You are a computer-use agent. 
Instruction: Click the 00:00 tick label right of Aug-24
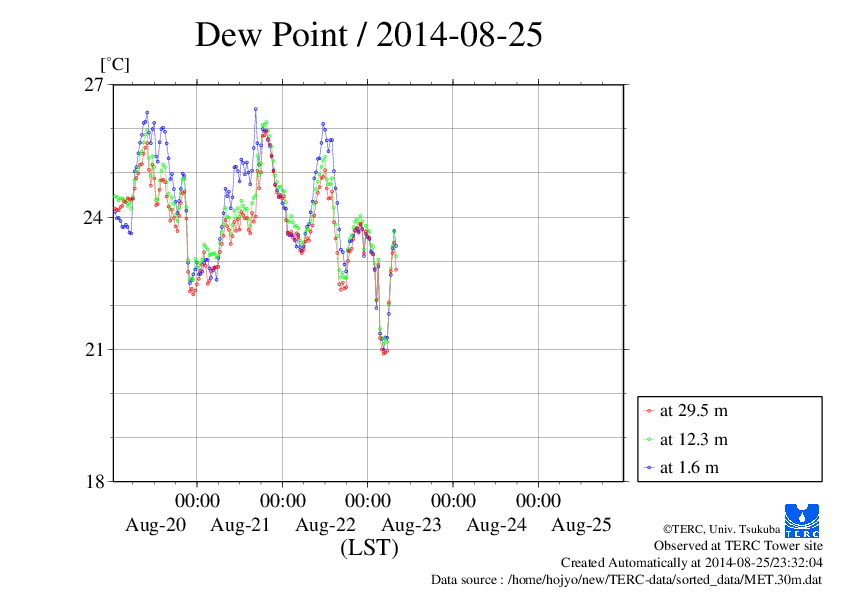pos(539,500)
